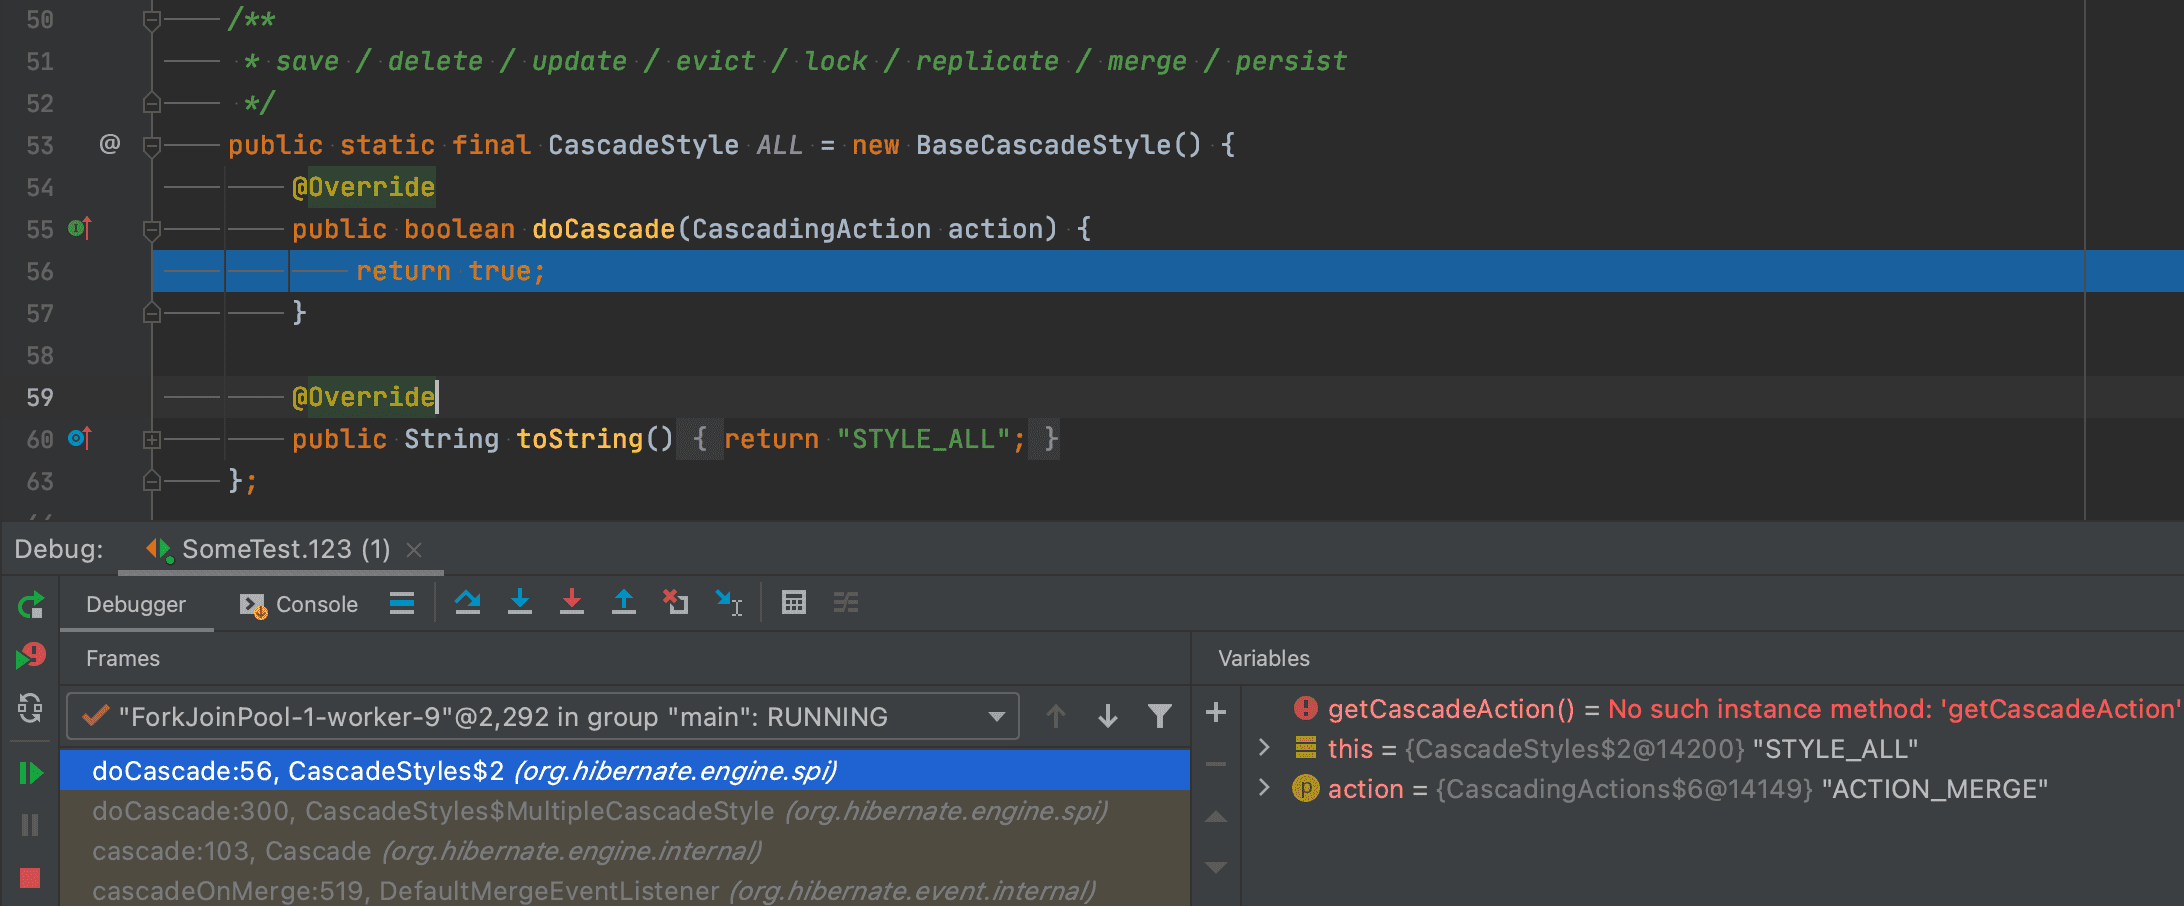Expand the 'action' variable node

pyautogui.click(x=1264, y=788)
